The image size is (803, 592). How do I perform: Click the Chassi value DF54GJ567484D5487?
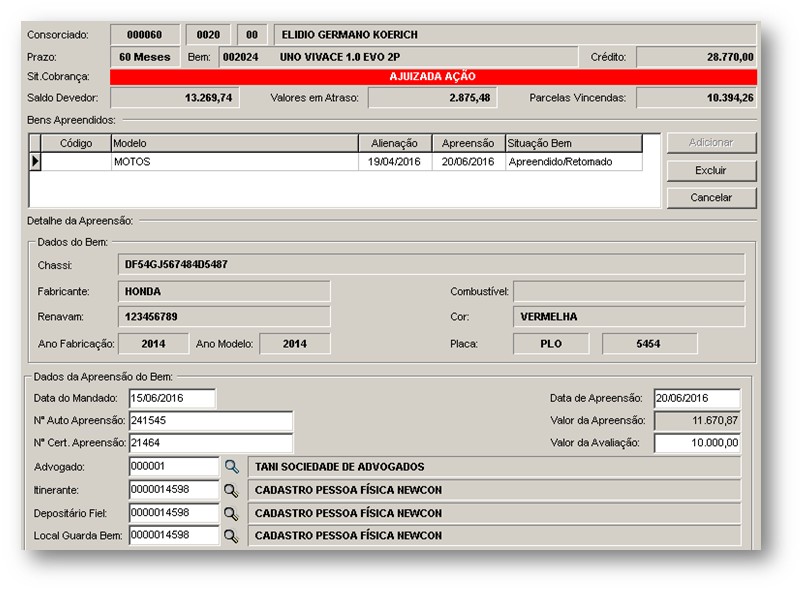coord(431,264)
